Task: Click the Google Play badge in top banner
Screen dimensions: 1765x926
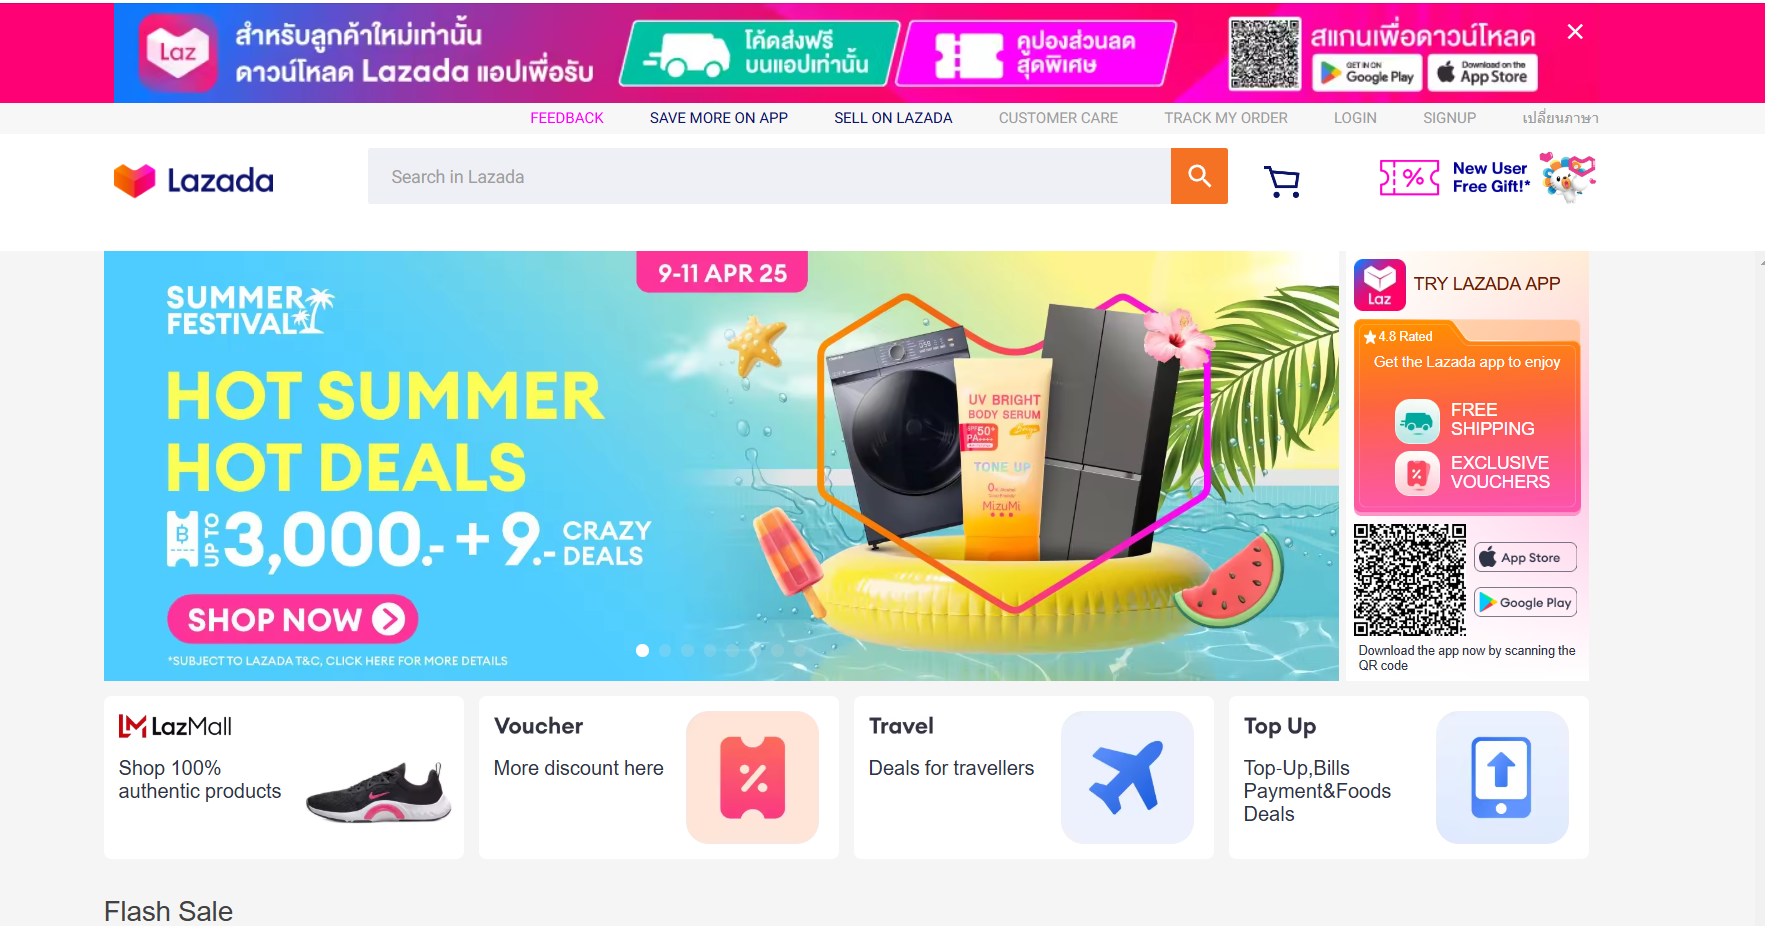Action: pos(1367,73)
